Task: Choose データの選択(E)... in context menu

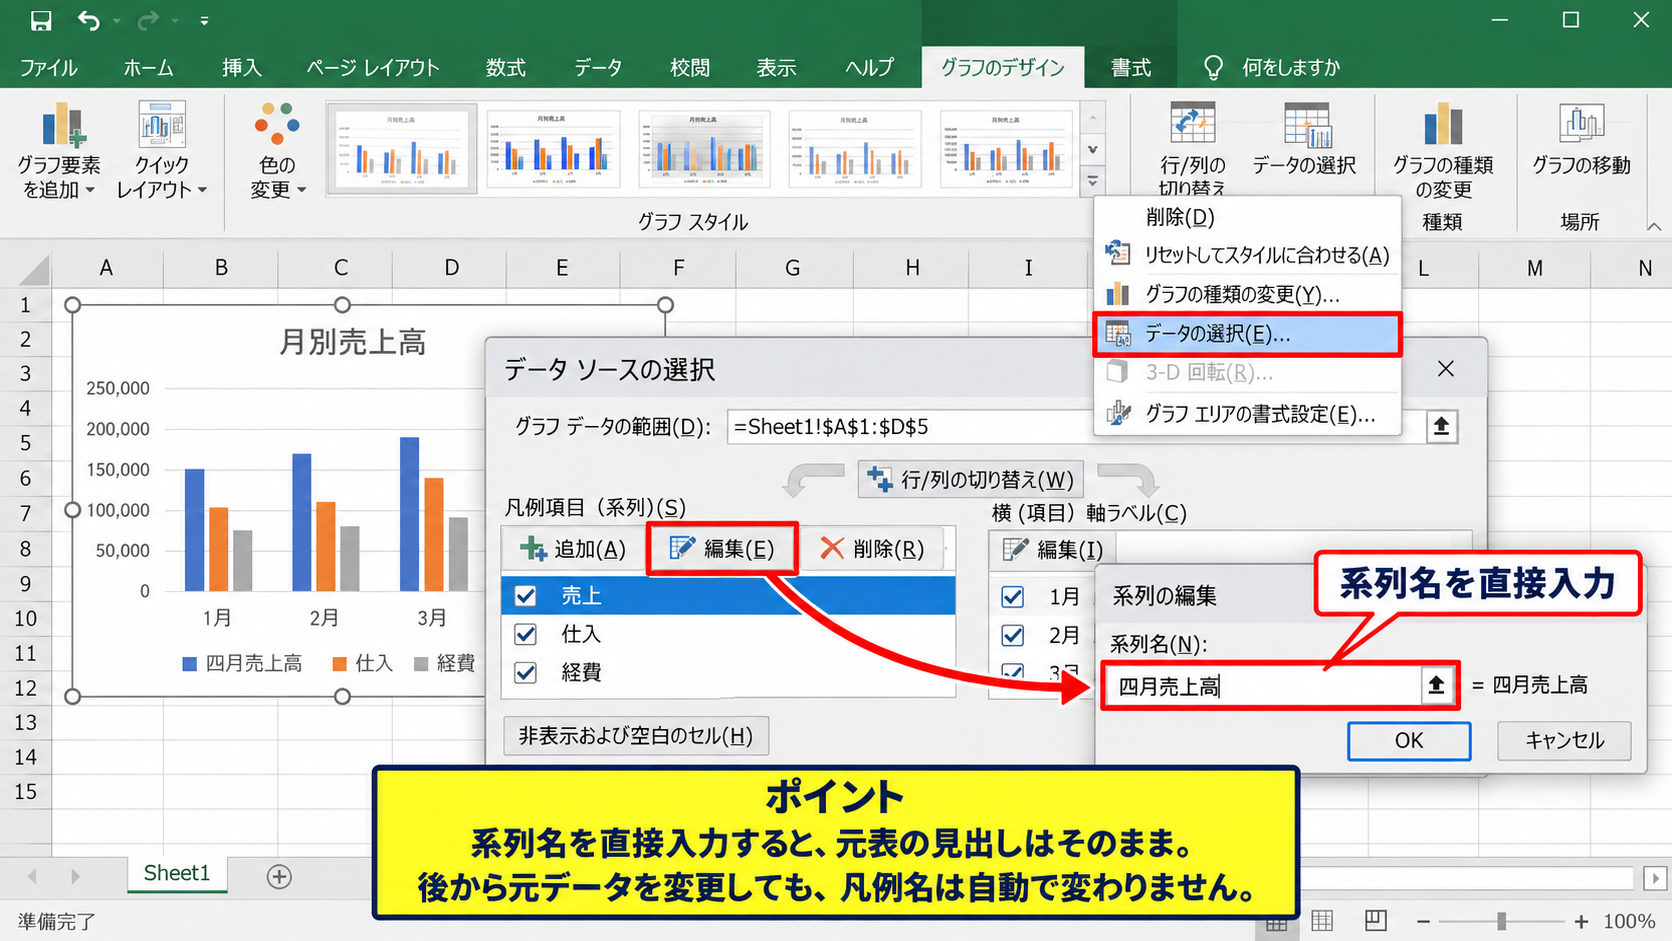Action: pos(1247,334)
